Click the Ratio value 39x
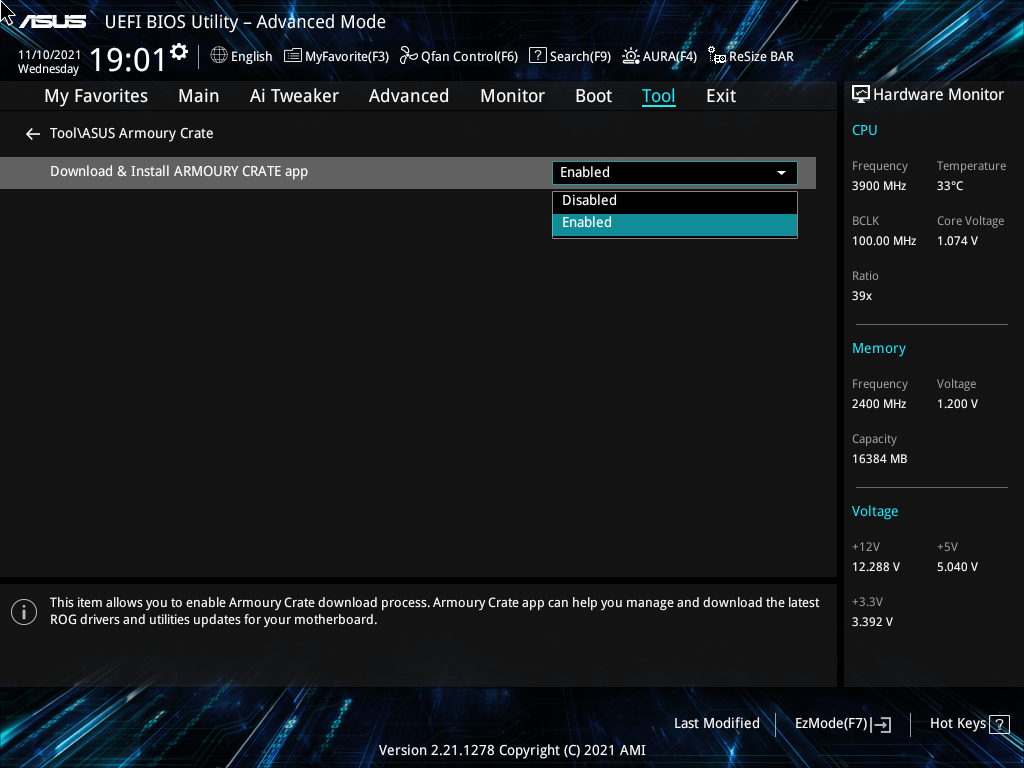1024x768 pixels. [861, 296]
